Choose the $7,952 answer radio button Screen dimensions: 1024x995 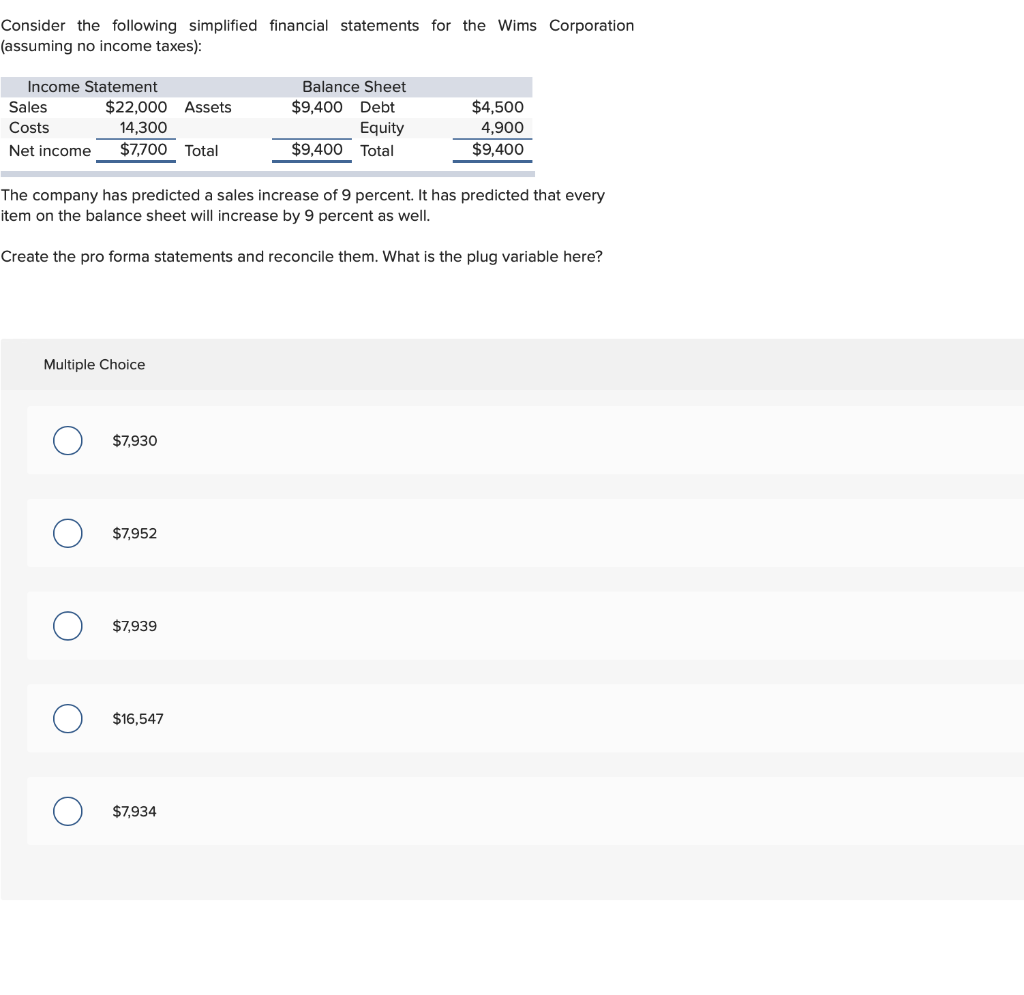[68, 534]
